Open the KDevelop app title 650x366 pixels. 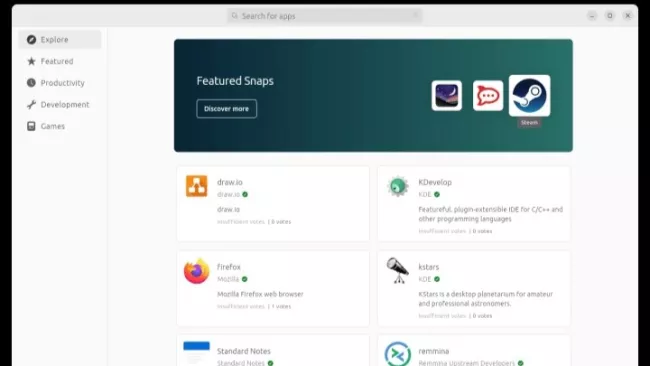[x=435, y=182]
